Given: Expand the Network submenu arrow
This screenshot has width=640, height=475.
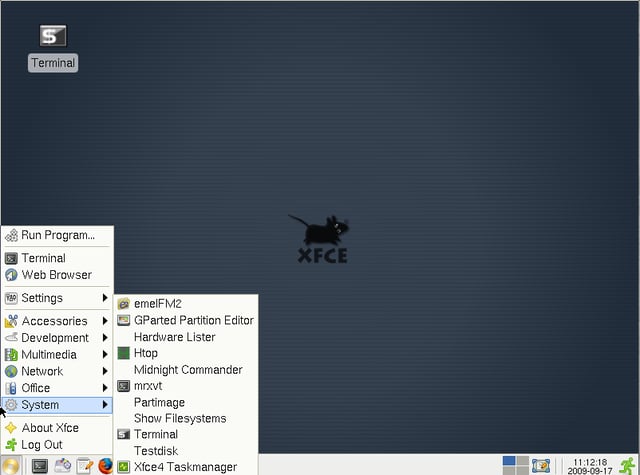Looking at the screenshot, I should pos(105,371).
